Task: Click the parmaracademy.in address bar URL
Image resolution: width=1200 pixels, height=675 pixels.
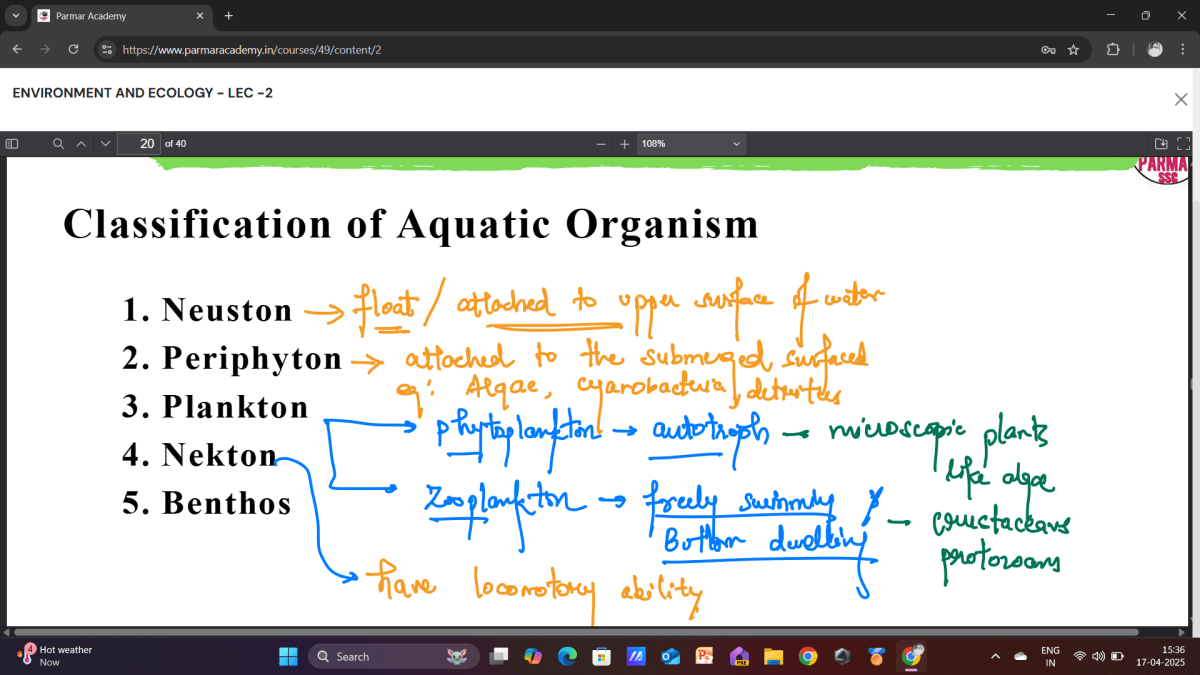Action: point(251,49)
